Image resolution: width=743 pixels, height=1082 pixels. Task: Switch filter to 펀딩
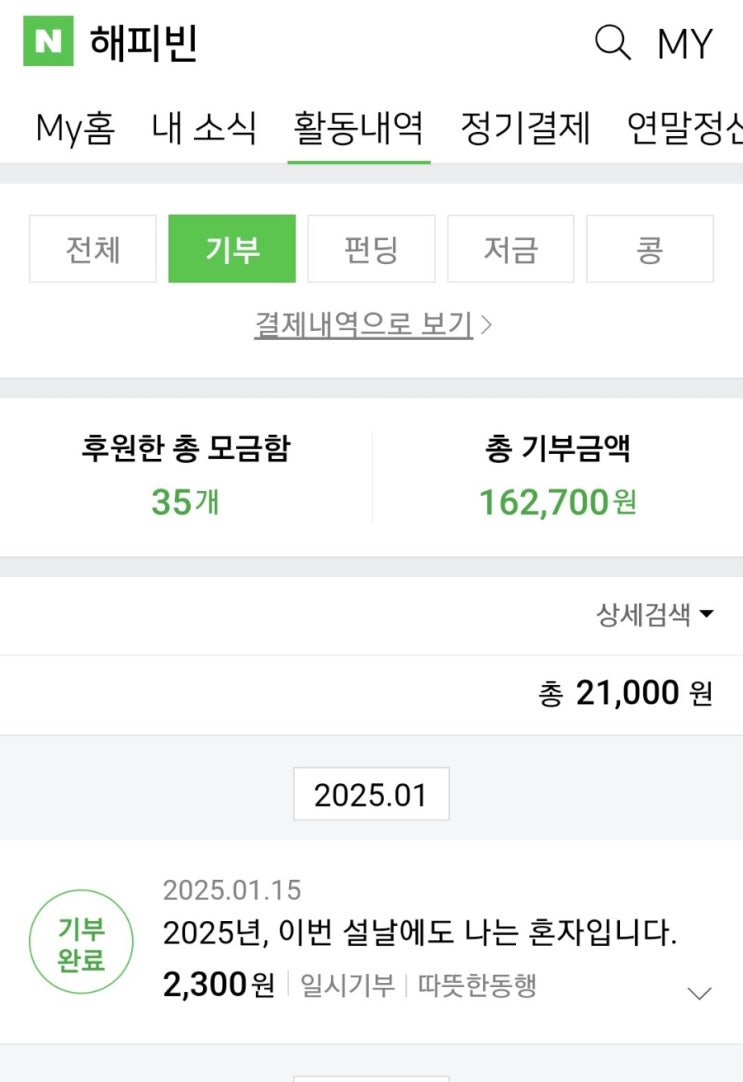point(371,249)
